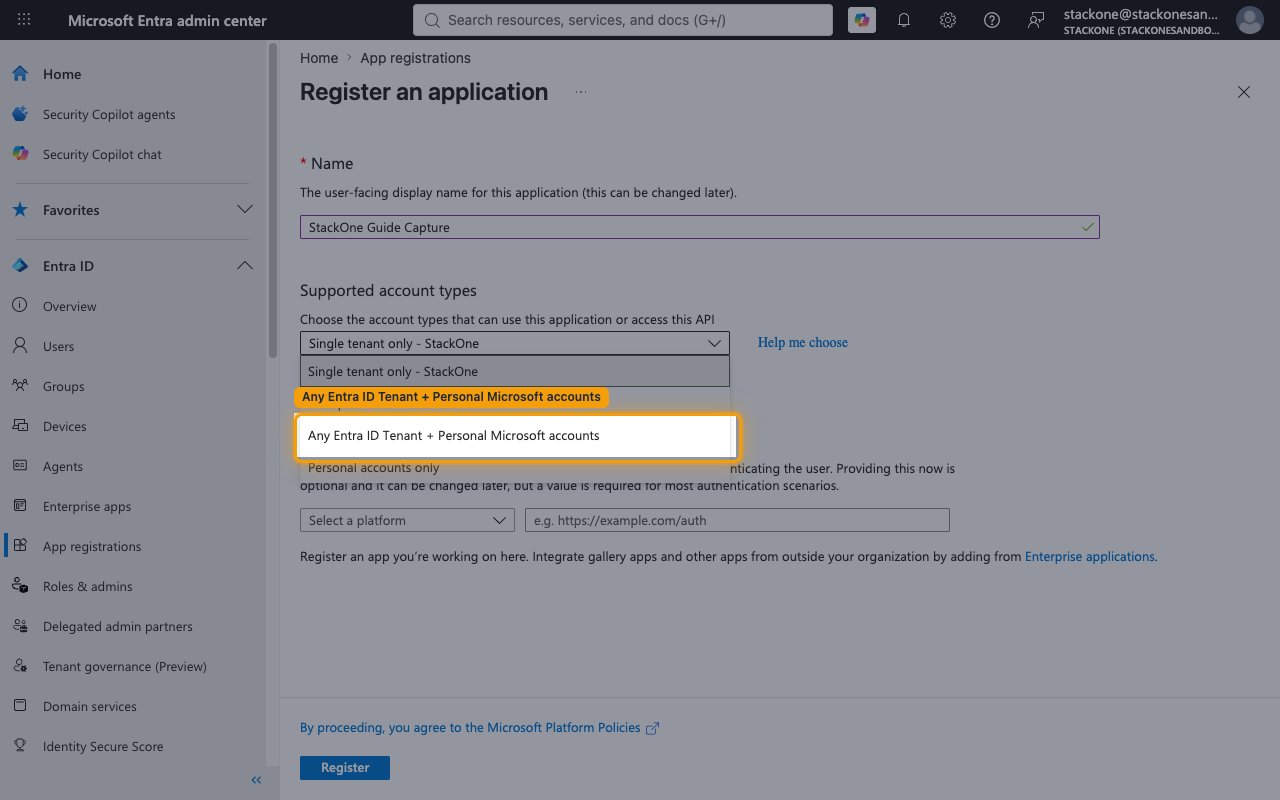This screenshot has height=800, width=1280.
Task: Open the feedback icon in header
Action: tap(1036, 20)
